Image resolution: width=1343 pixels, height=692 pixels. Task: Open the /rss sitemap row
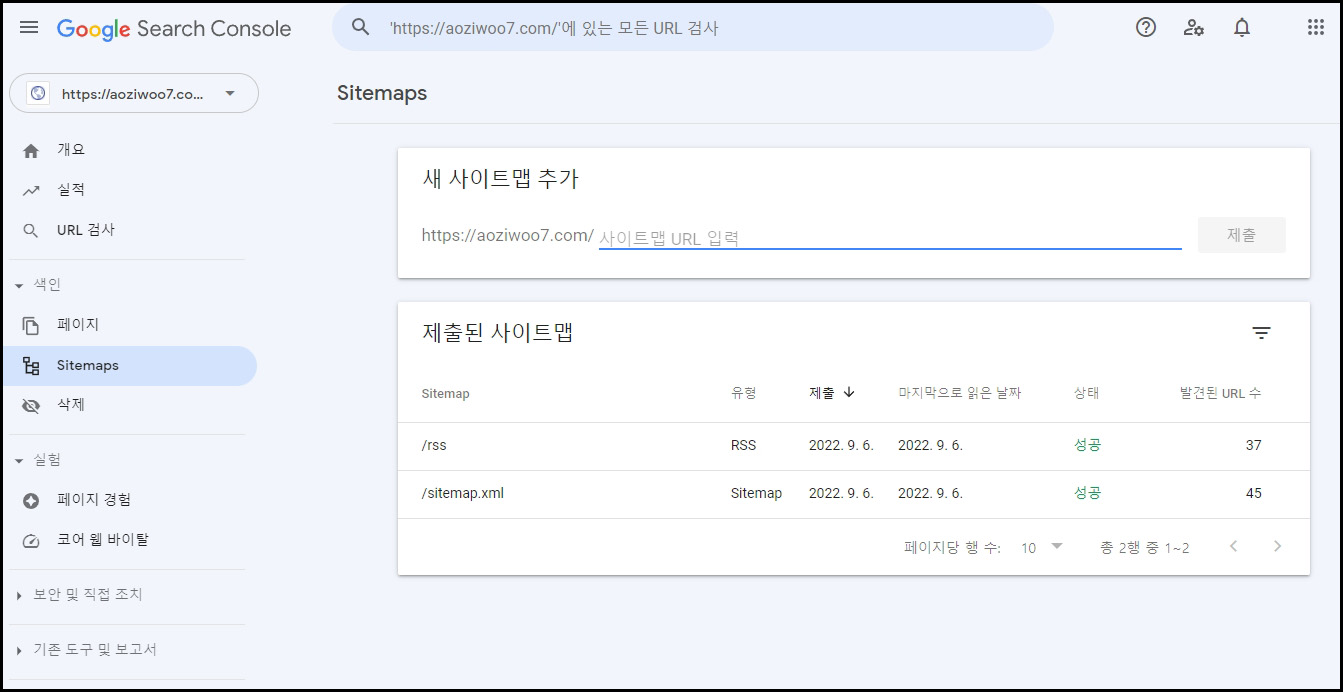854,446
